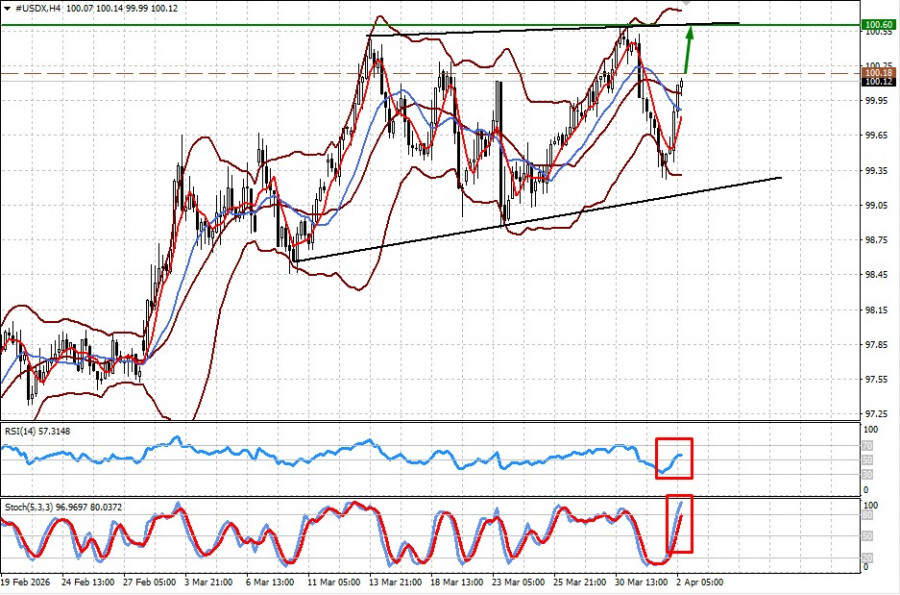Click the 27 Feb 05:00 time label

click(x=149, y=582)
